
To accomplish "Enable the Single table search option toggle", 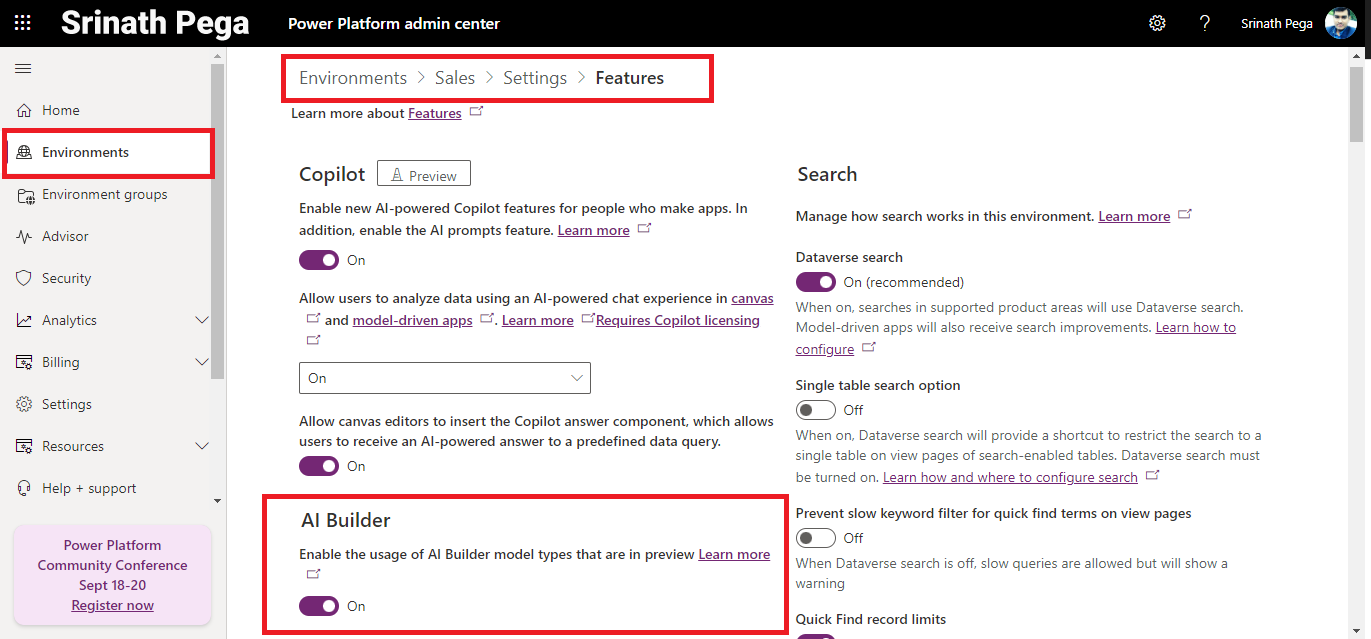I will pos(815,410).
